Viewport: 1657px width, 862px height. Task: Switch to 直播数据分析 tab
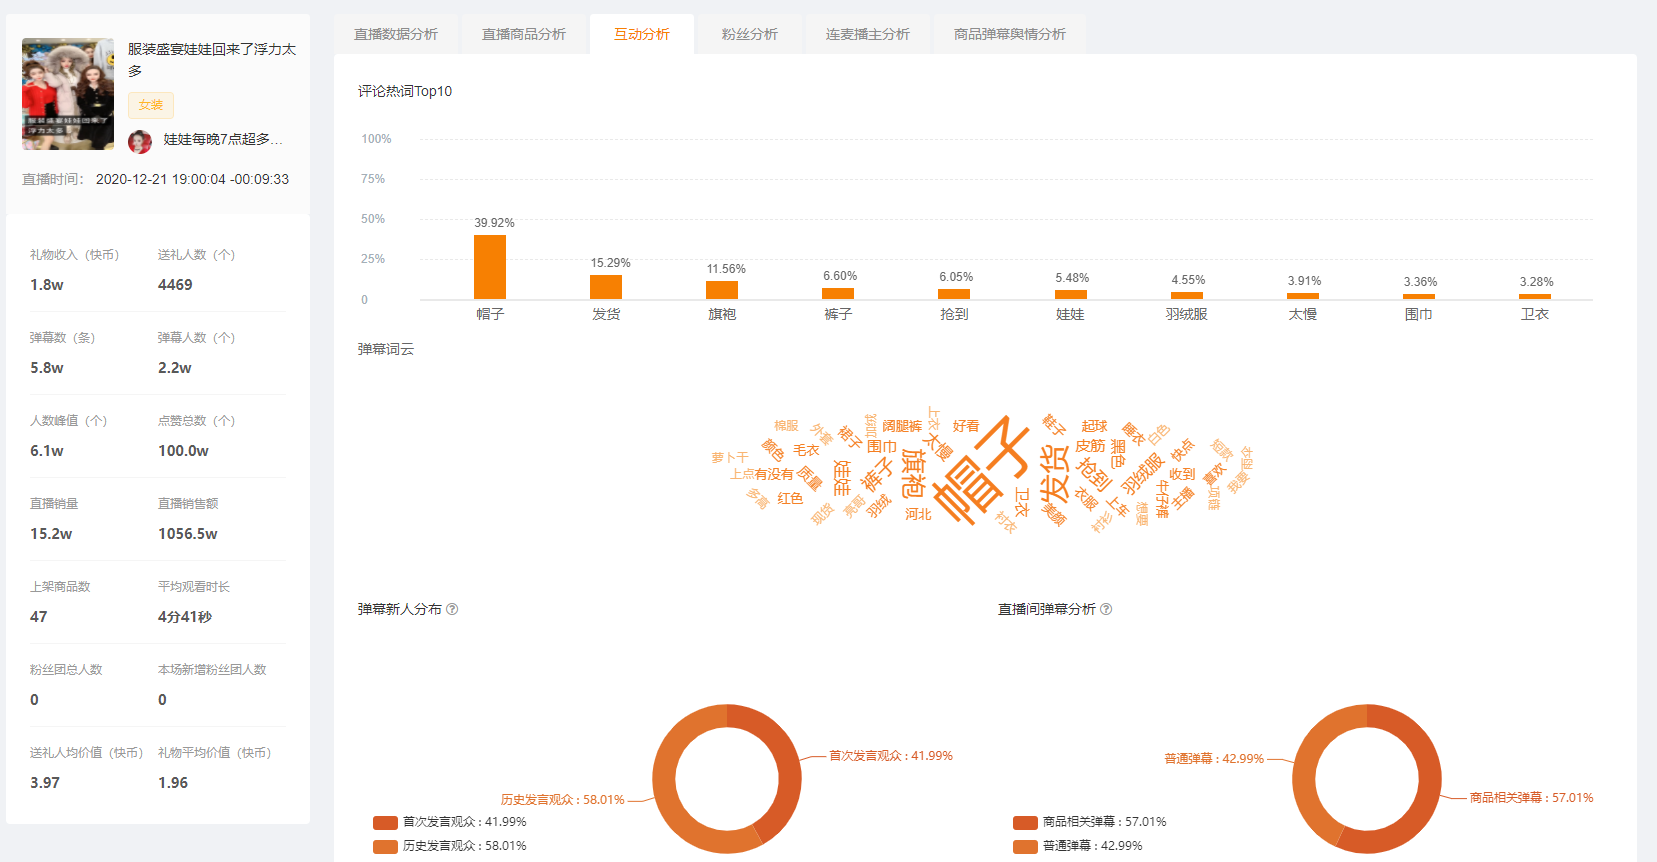click(x=396, y=34)
